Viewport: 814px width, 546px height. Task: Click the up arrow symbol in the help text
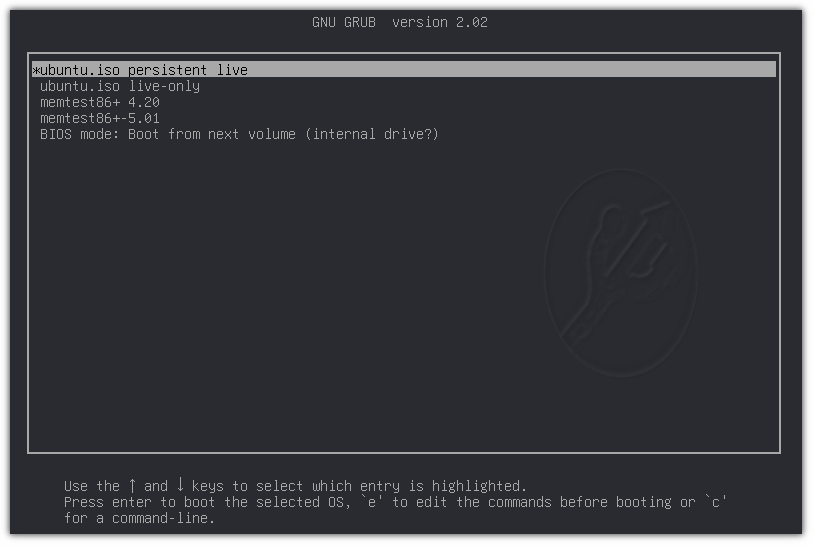132,486
